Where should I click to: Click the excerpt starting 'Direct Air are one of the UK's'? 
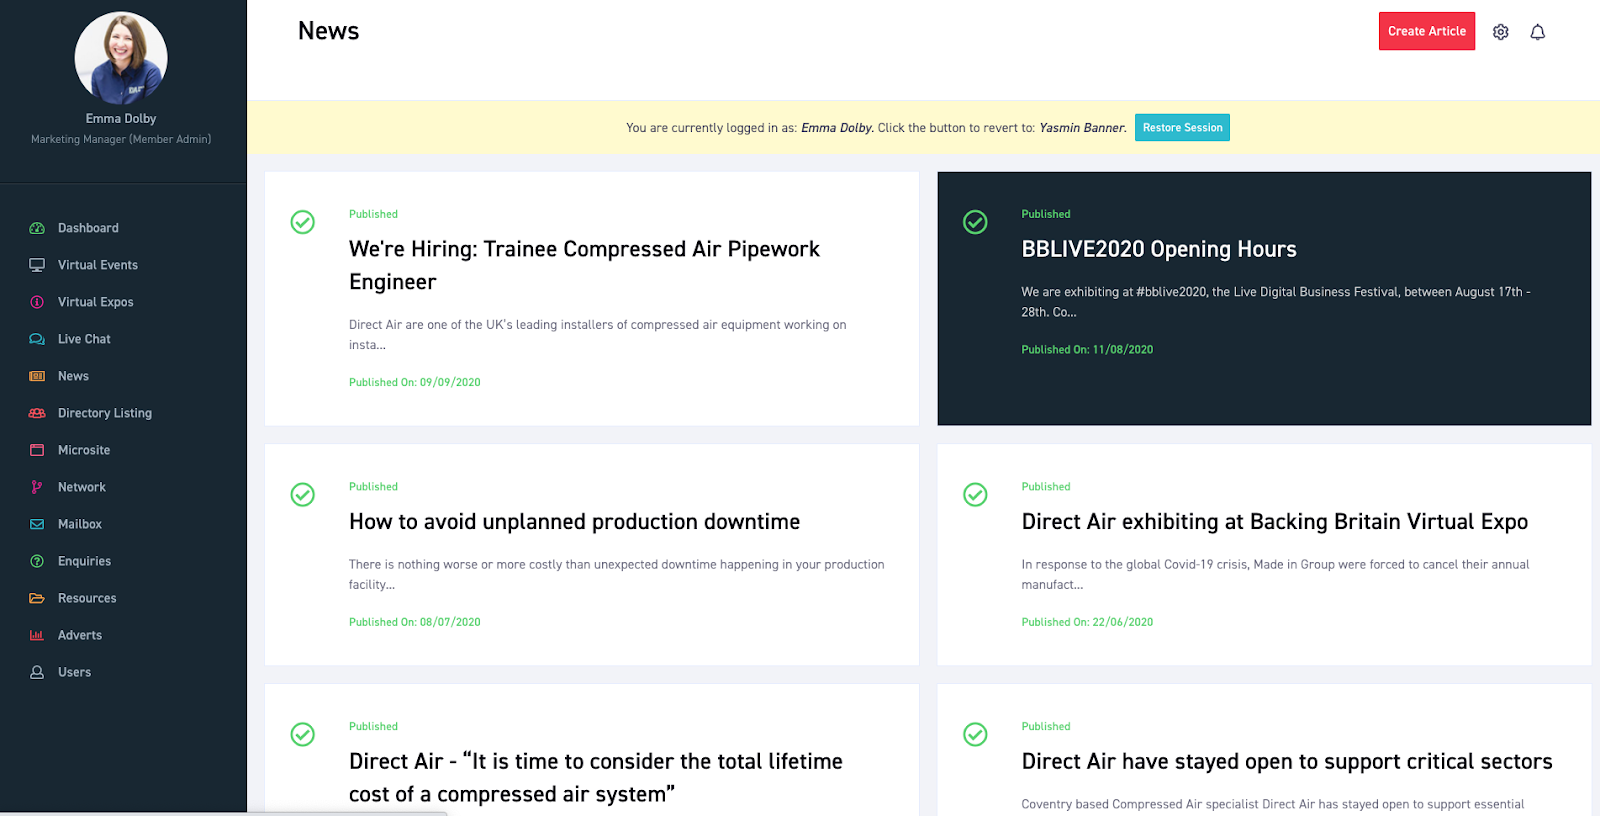[x=598, y=334]
